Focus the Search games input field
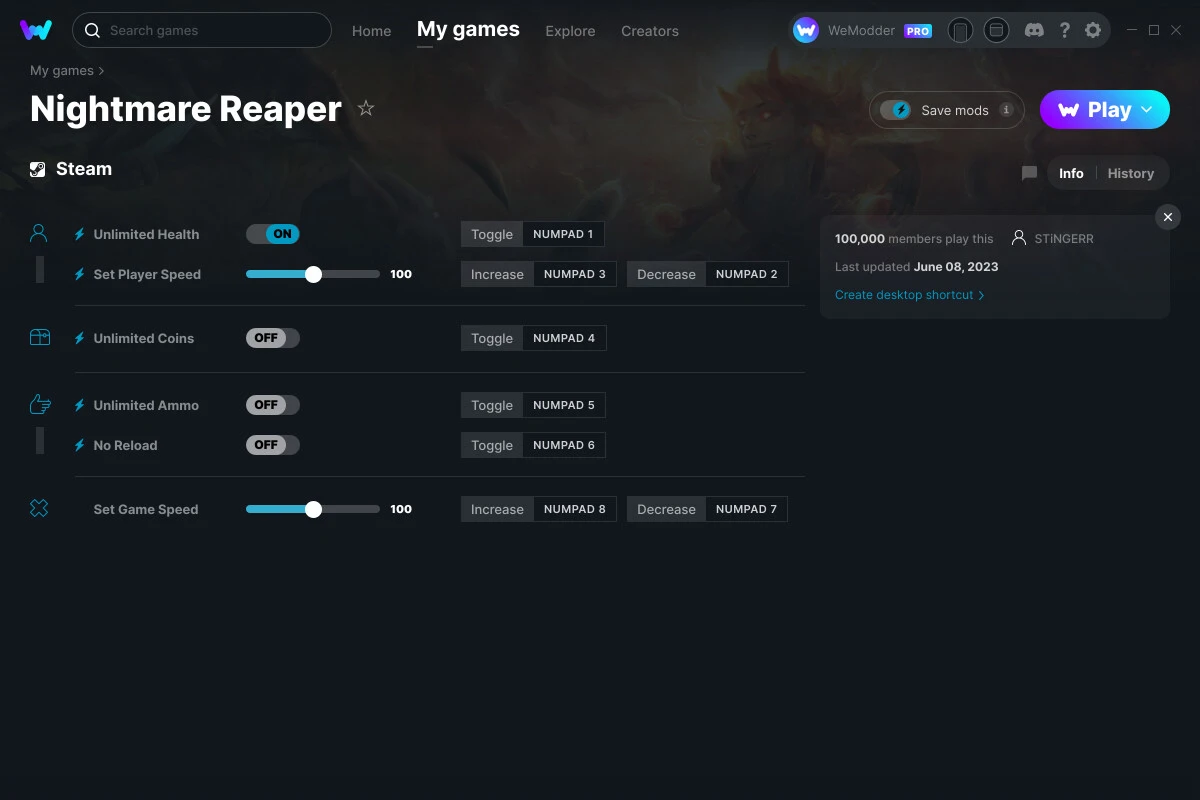Screen dimensions: 1200x800 (x=202, y=30)
